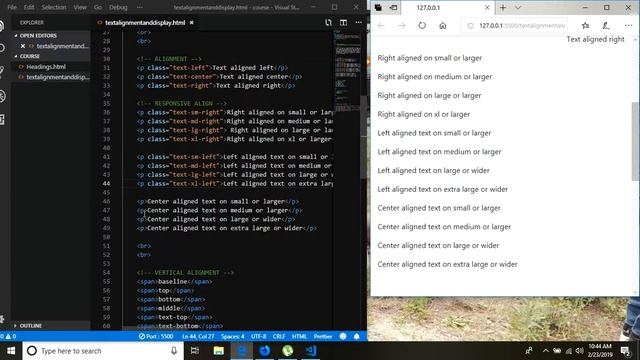Click the site info icon in address bar

470,25
